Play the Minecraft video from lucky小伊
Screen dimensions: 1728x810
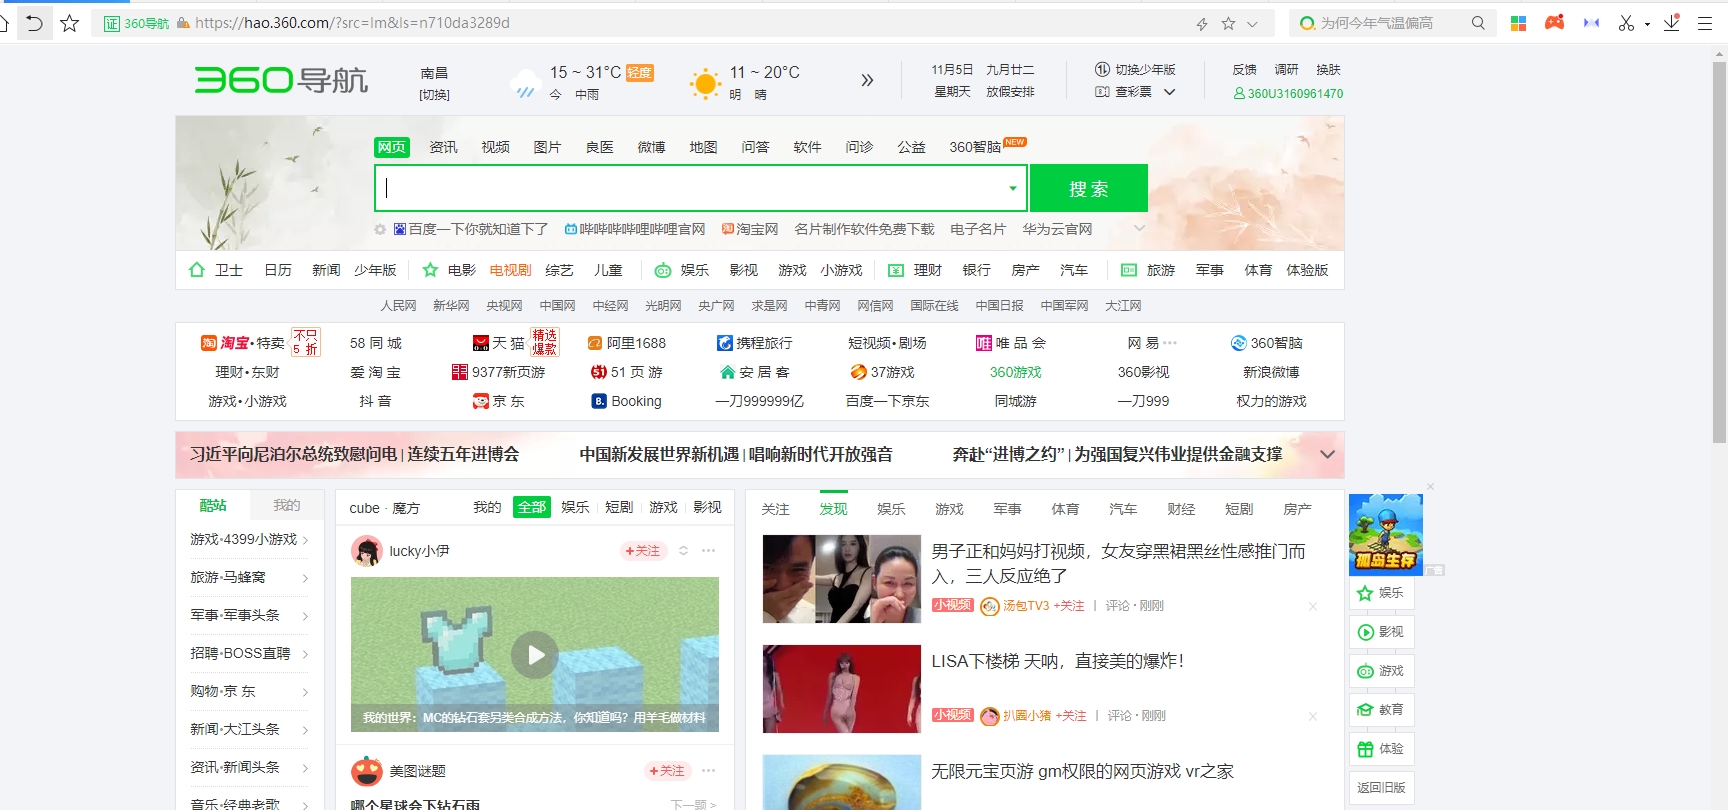(535, 655)
